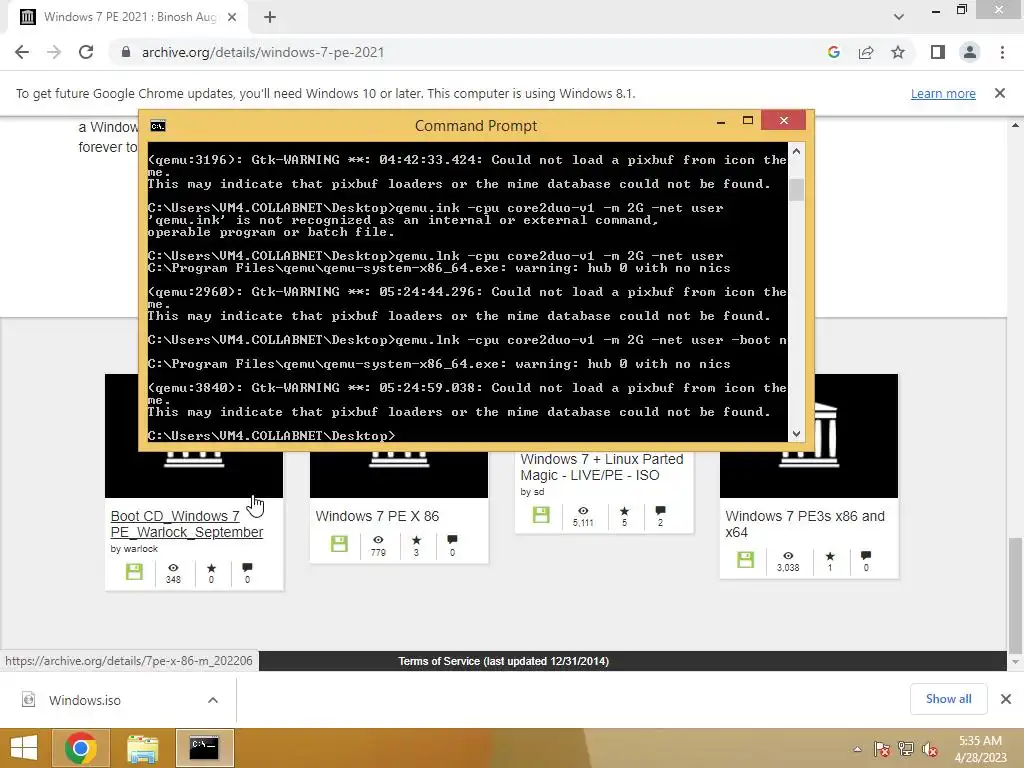Share this page icon in address bar
1024x768 pixels.
[866, 52]
